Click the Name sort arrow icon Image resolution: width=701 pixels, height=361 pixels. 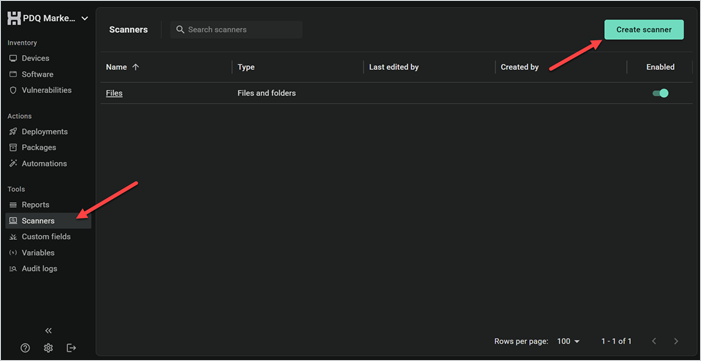136,67
